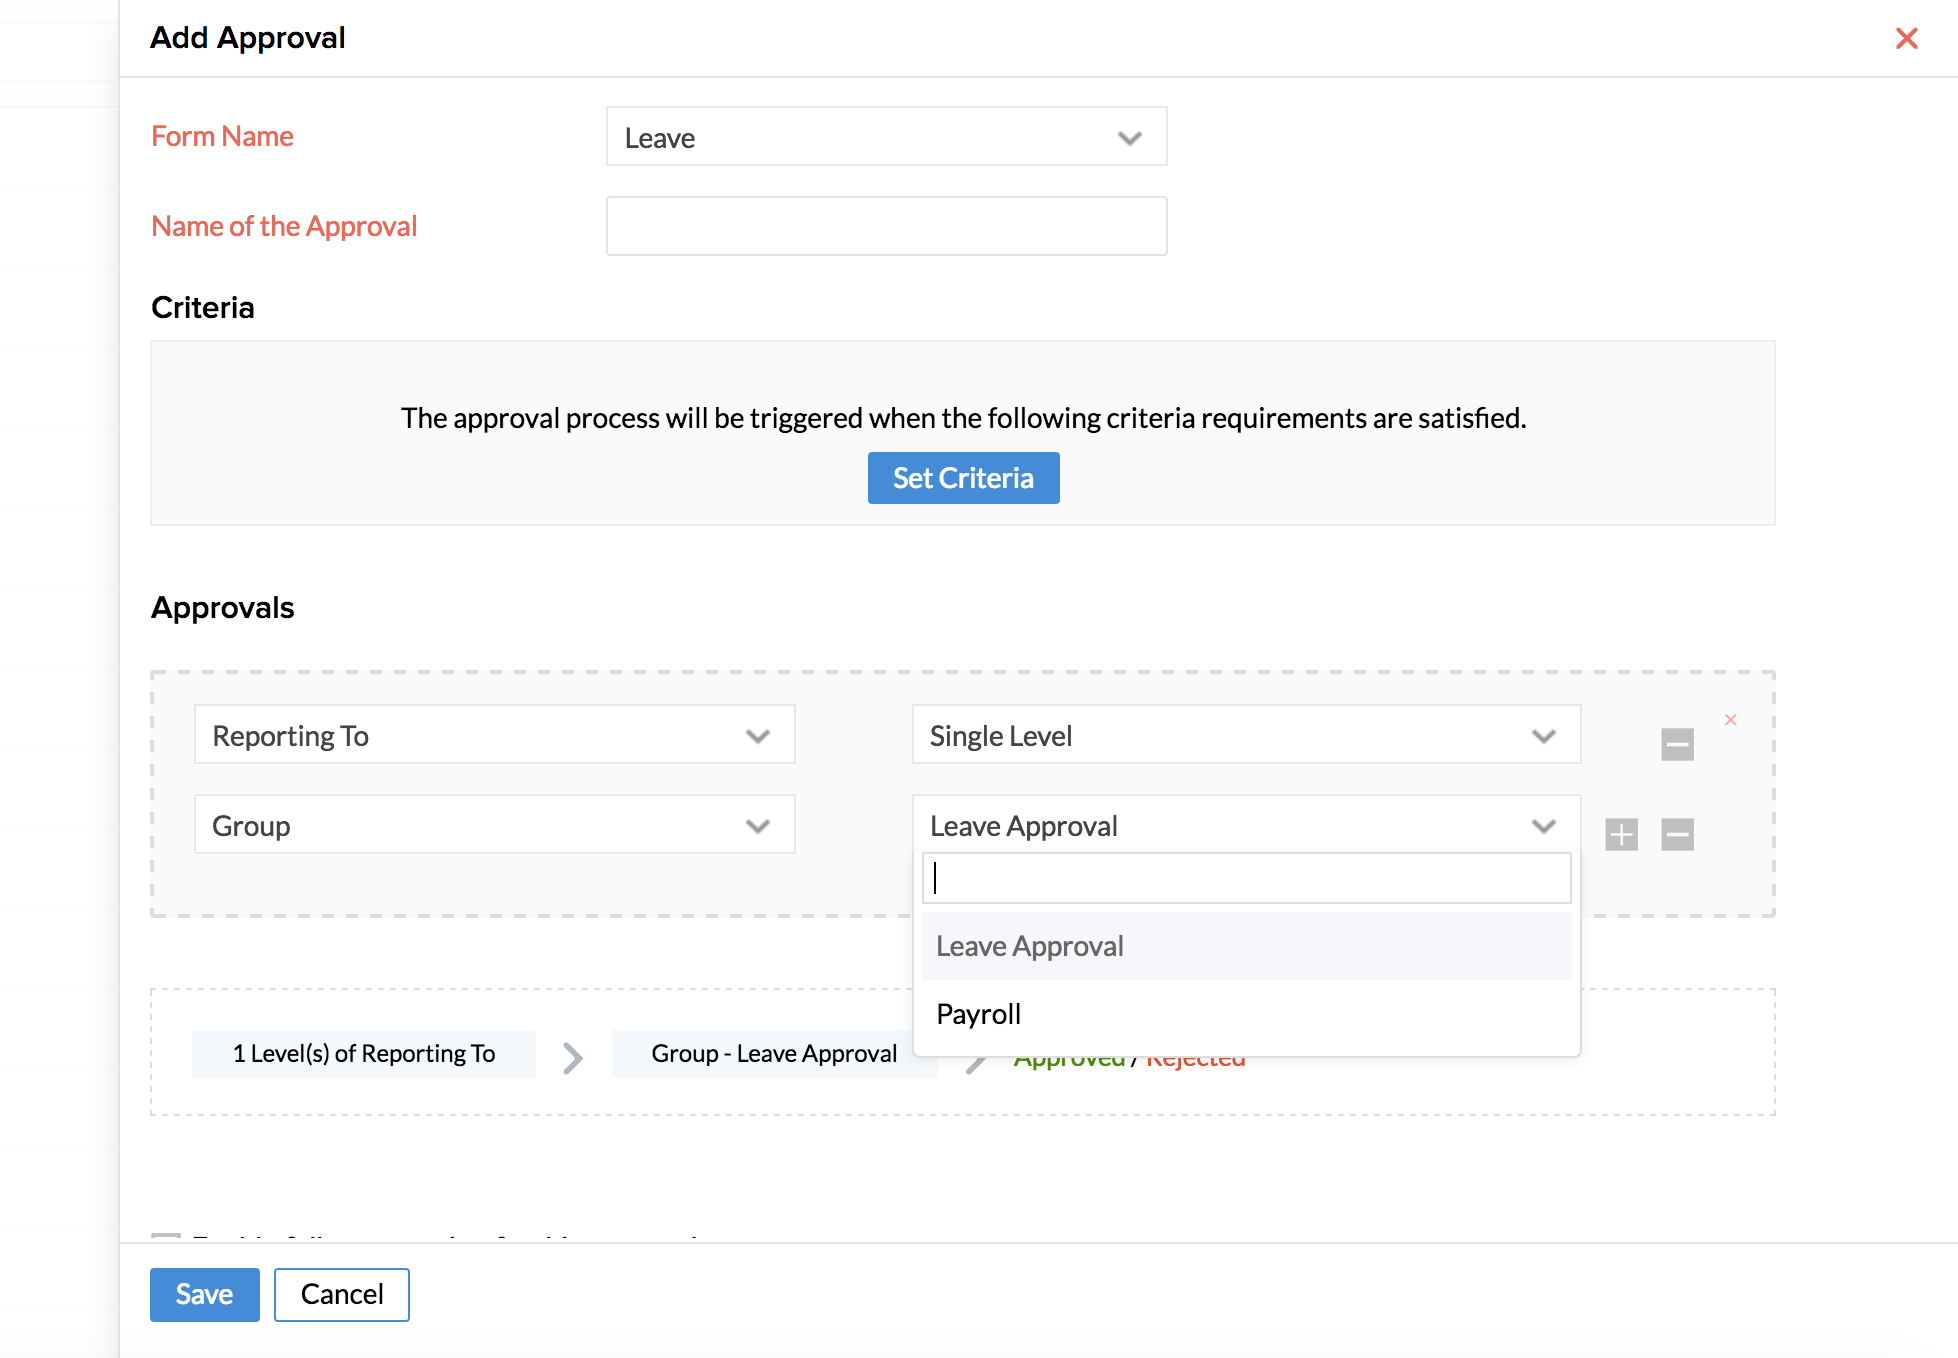
Task: Cancel adding the approval
Action: coord(341,1294)
